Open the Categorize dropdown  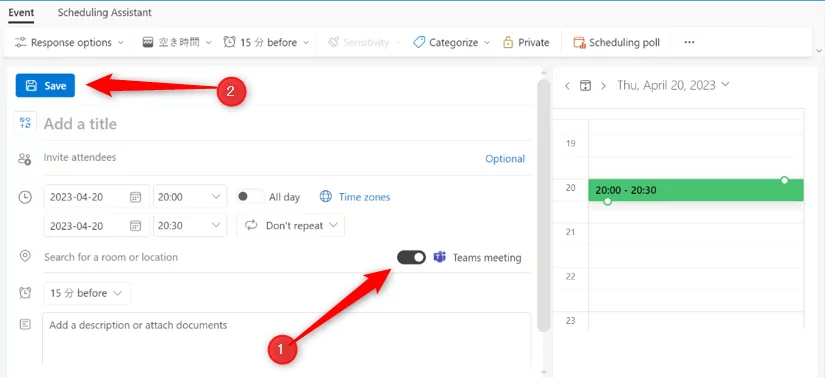(x=451, y=43)
